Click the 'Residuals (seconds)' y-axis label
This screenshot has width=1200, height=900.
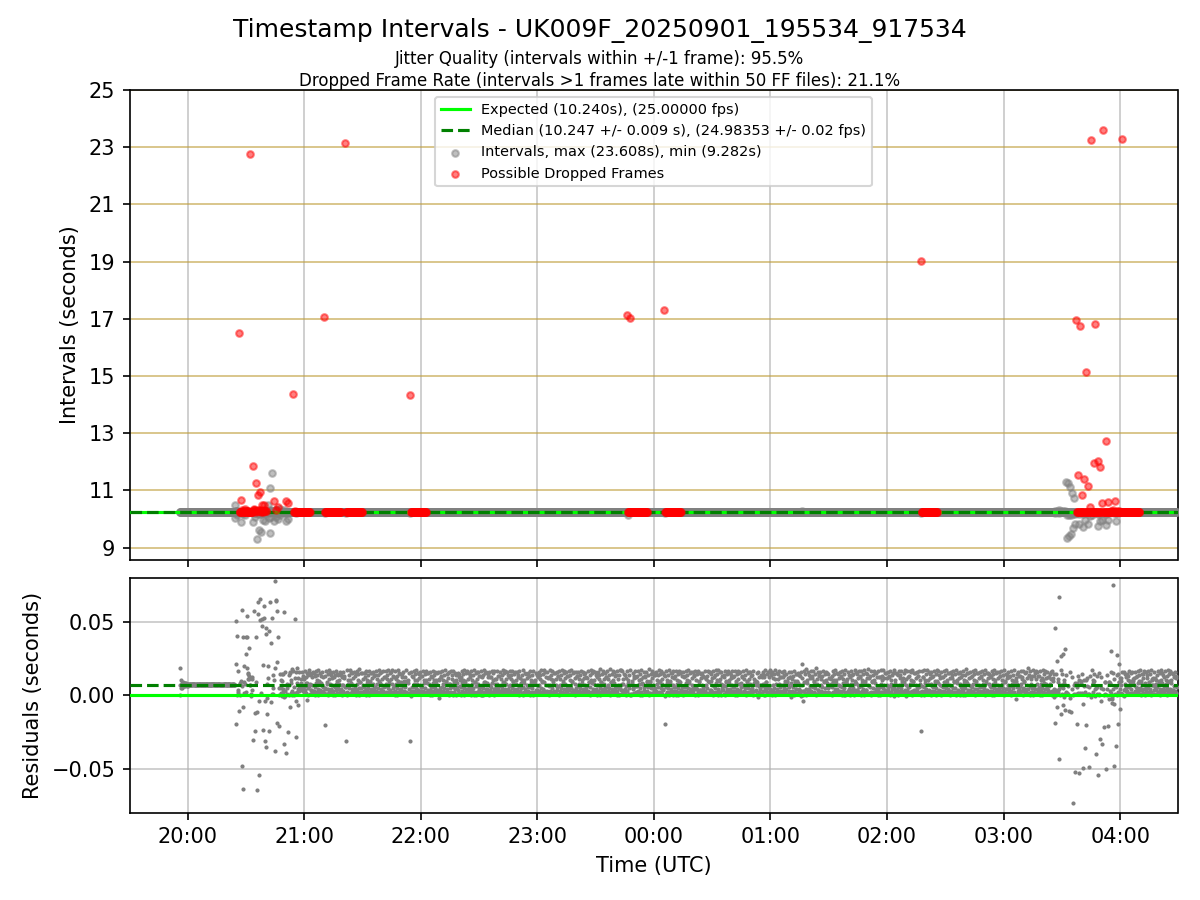tap(32, 696)
